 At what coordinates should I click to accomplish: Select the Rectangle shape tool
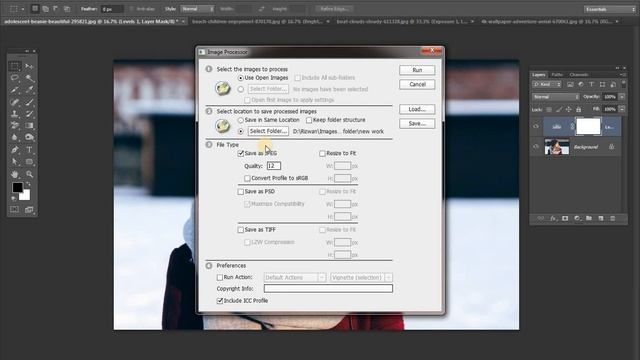click(x=29, y=162)
